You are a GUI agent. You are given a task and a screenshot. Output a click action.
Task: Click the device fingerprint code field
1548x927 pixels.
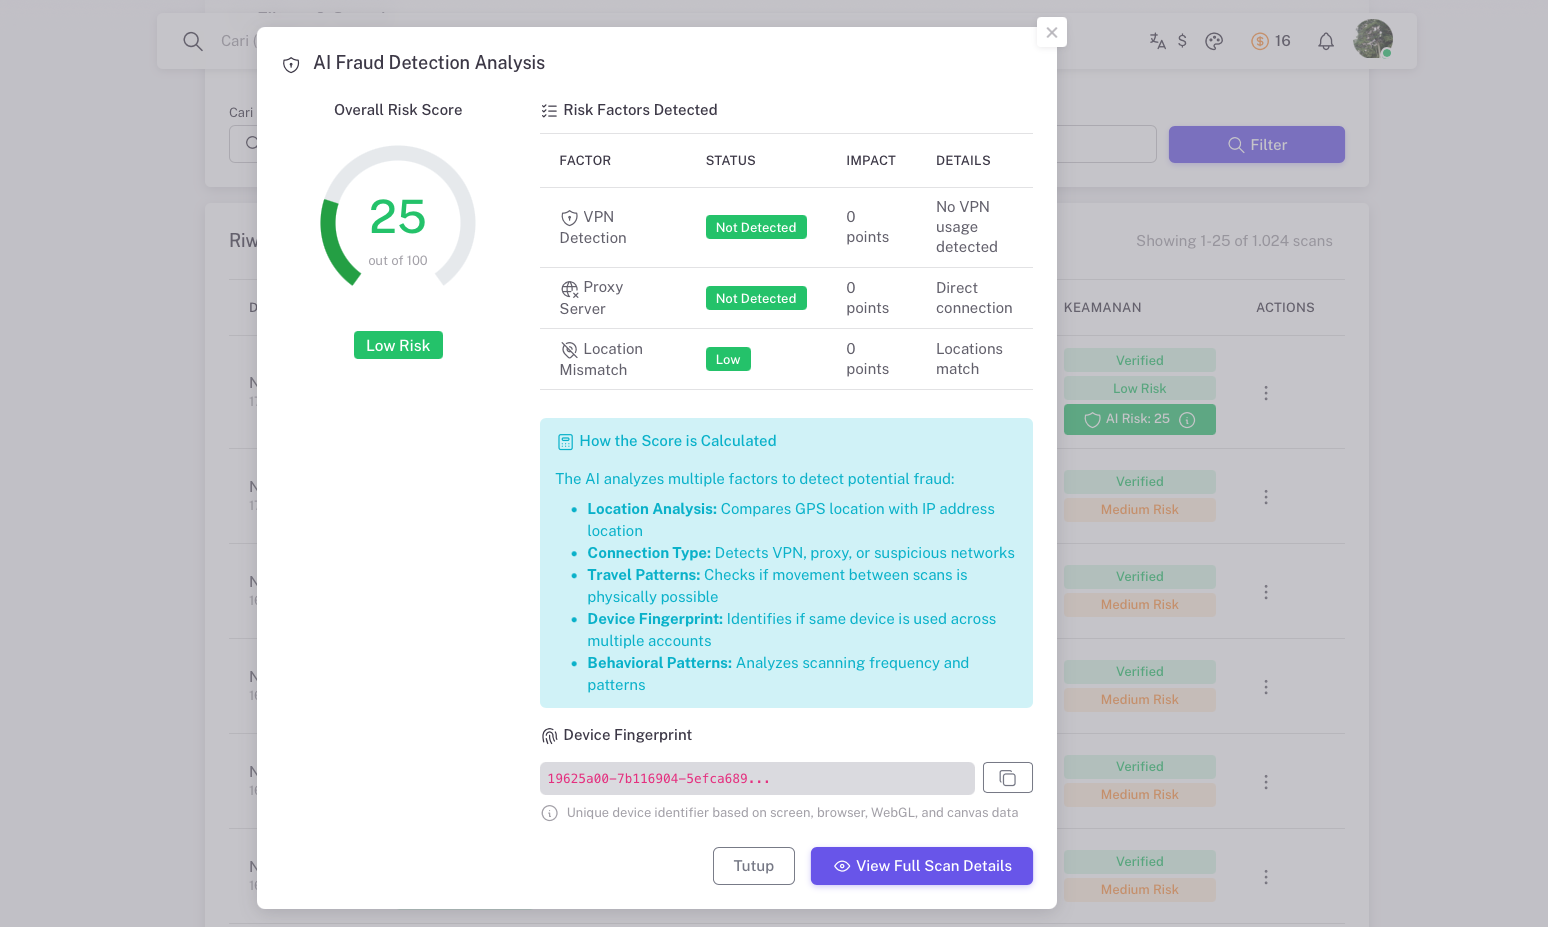pyautogui.click(x=756, y=778)
